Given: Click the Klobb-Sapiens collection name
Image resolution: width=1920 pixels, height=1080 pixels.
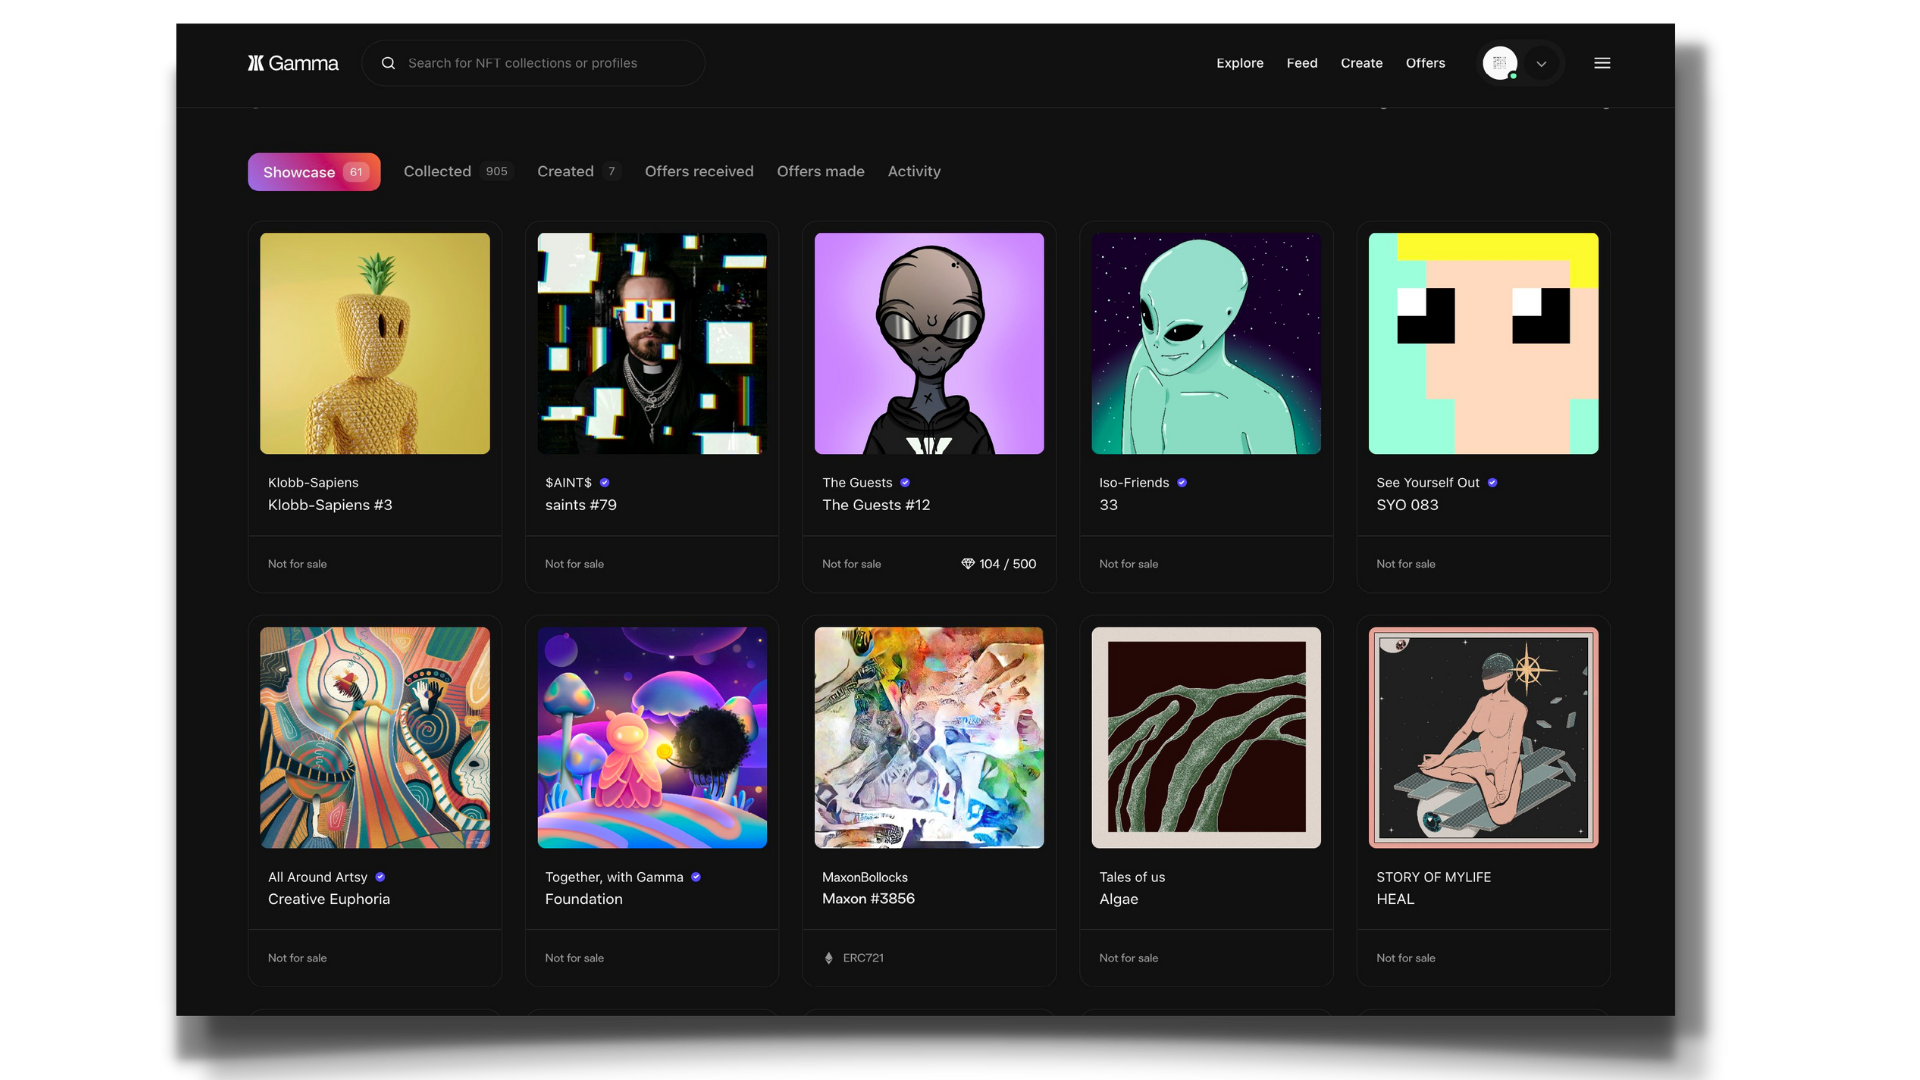Looking at the screenshot, I should (x=313, y=483).
